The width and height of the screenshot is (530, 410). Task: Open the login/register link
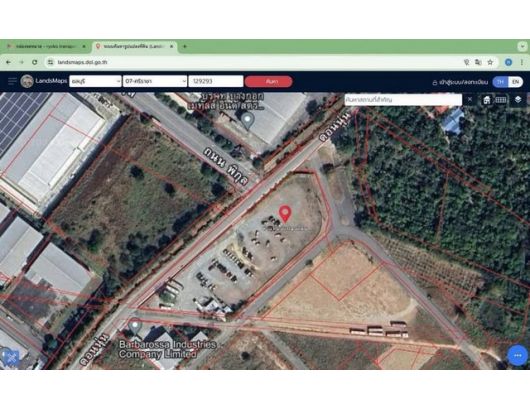point(460,82)
